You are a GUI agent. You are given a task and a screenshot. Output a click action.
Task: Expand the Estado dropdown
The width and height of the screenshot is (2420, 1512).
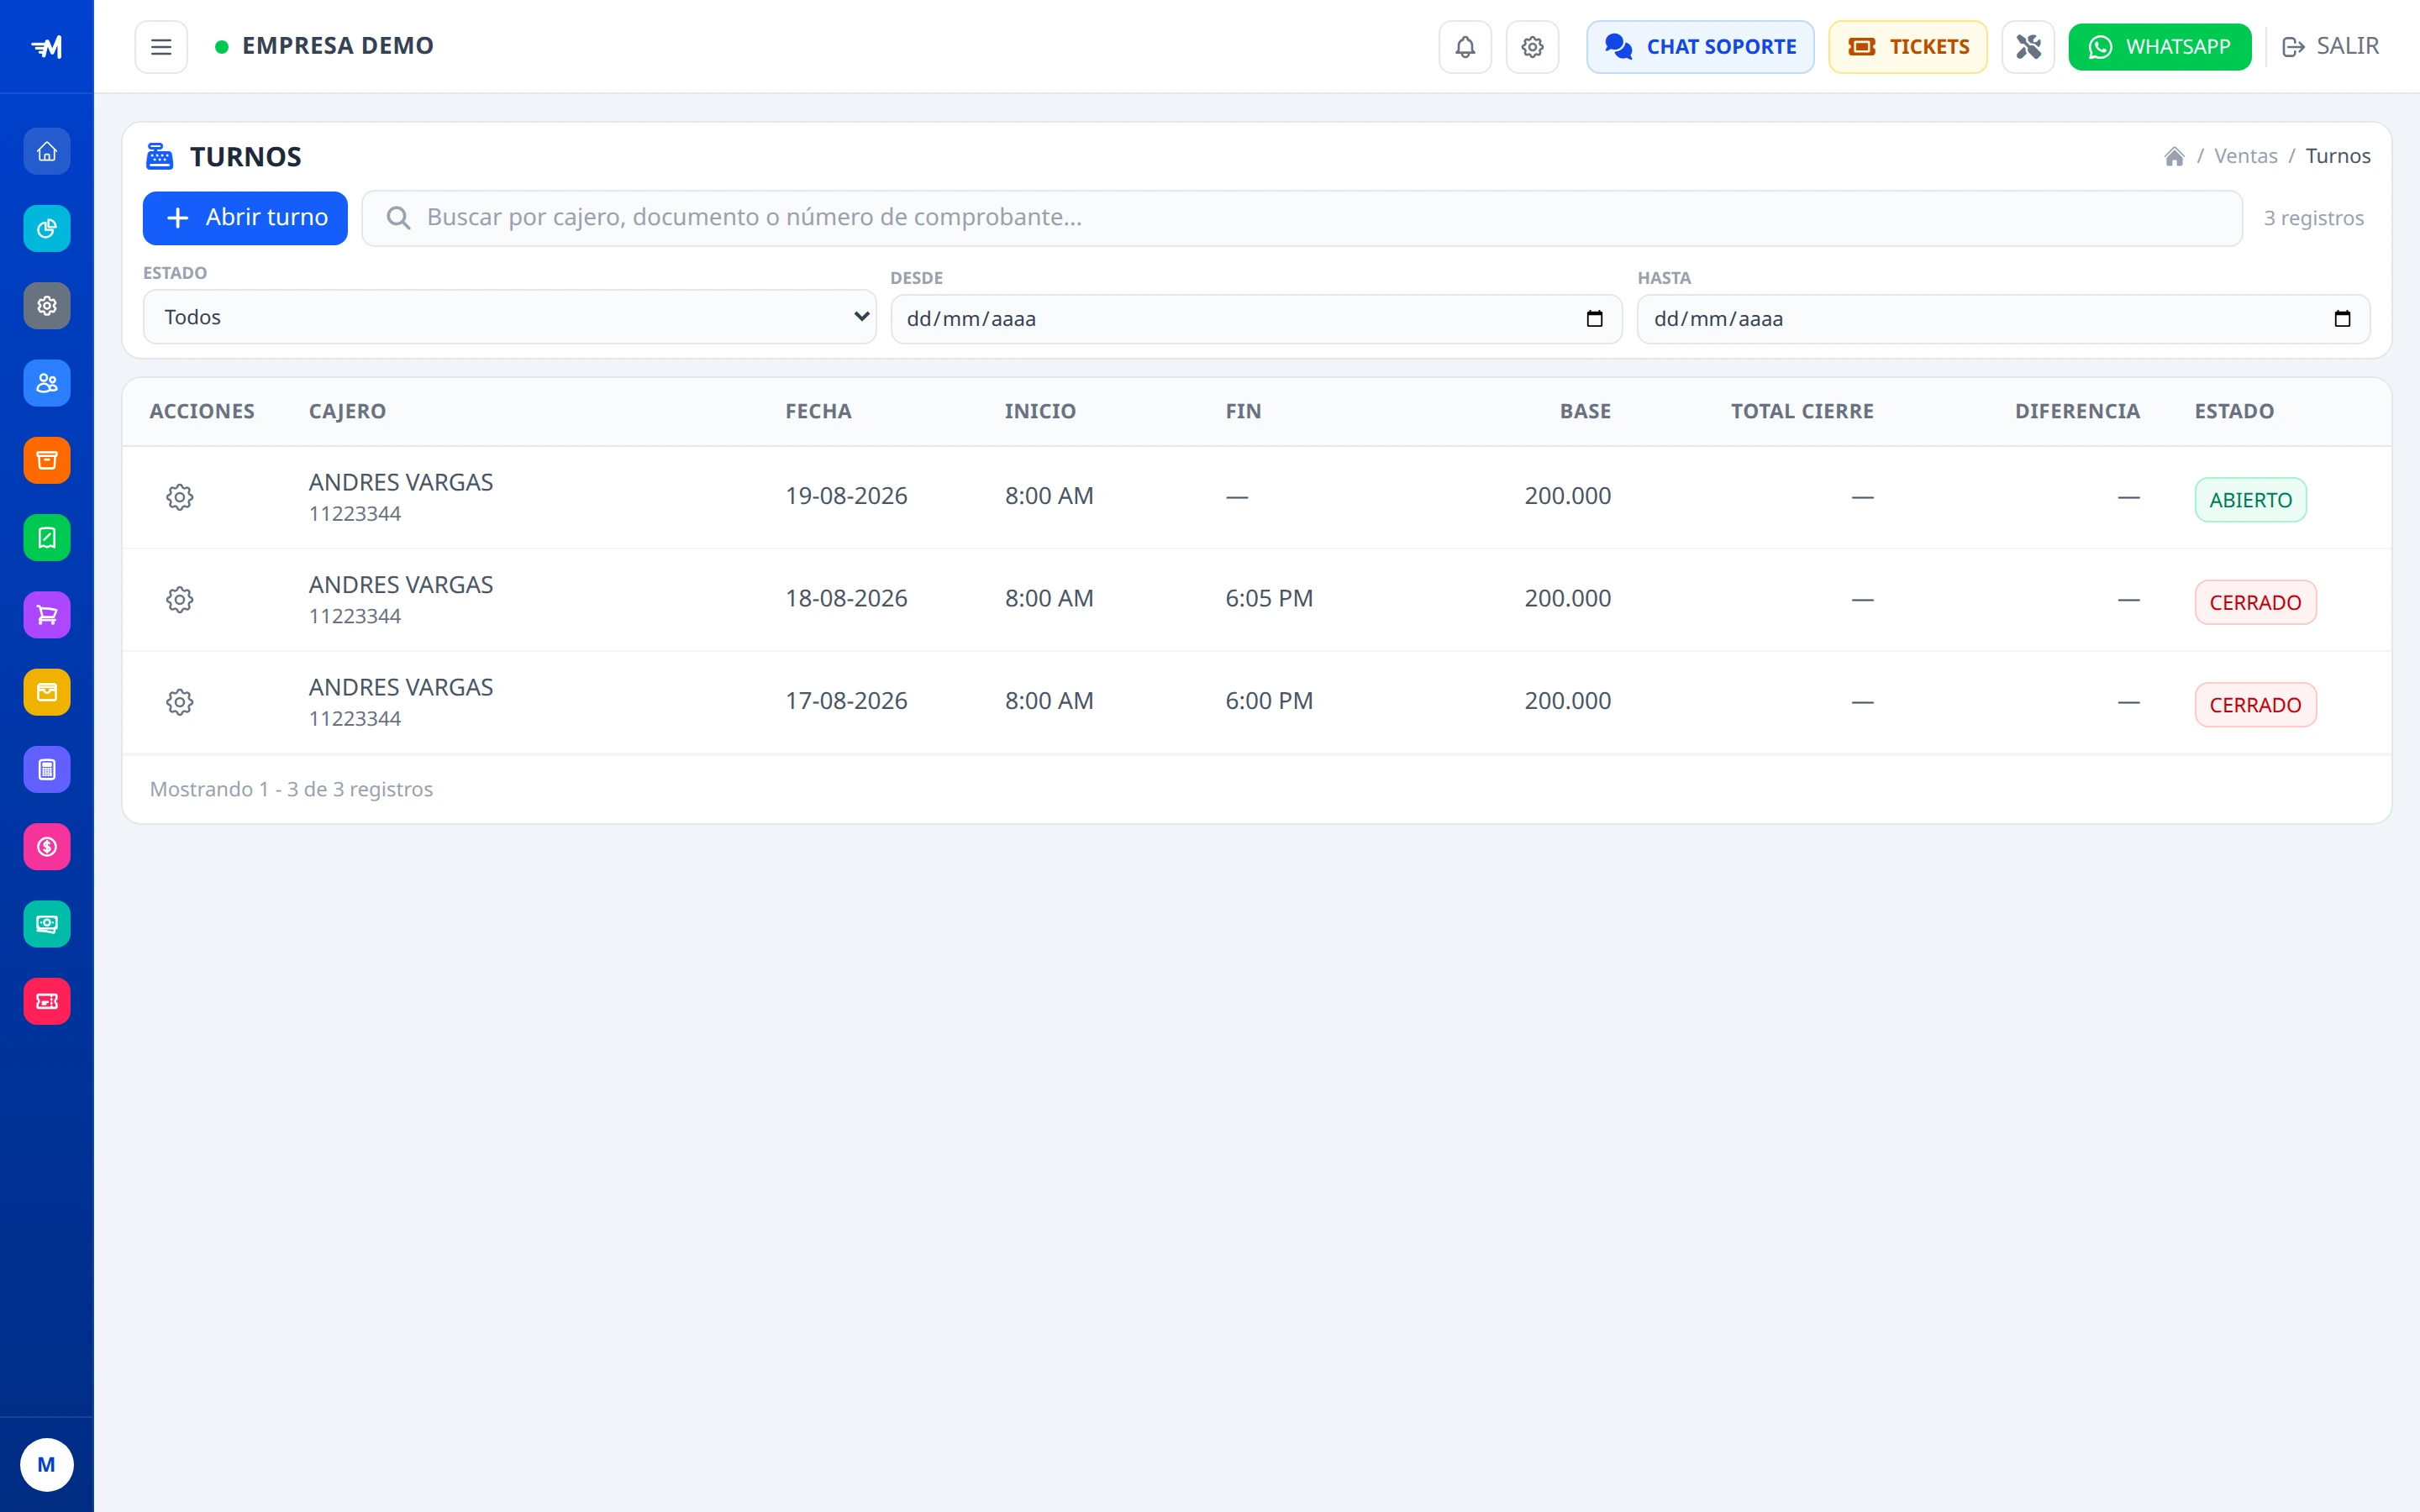click(510, 317)
